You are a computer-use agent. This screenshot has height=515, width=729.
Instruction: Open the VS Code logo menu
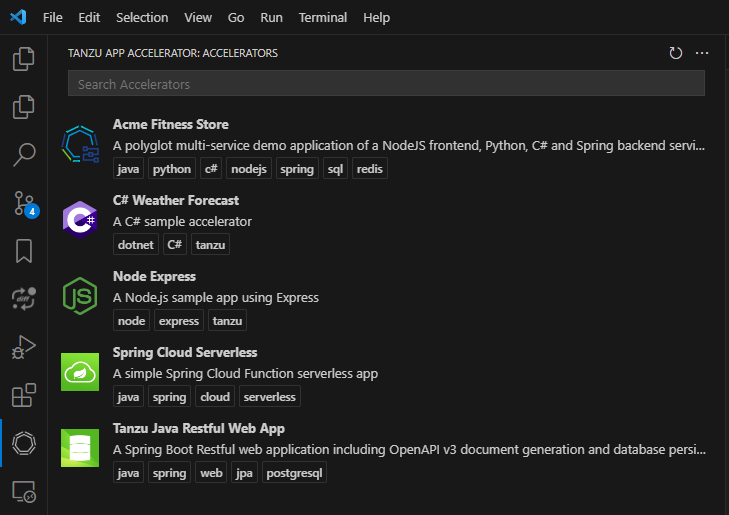(18, 17)
